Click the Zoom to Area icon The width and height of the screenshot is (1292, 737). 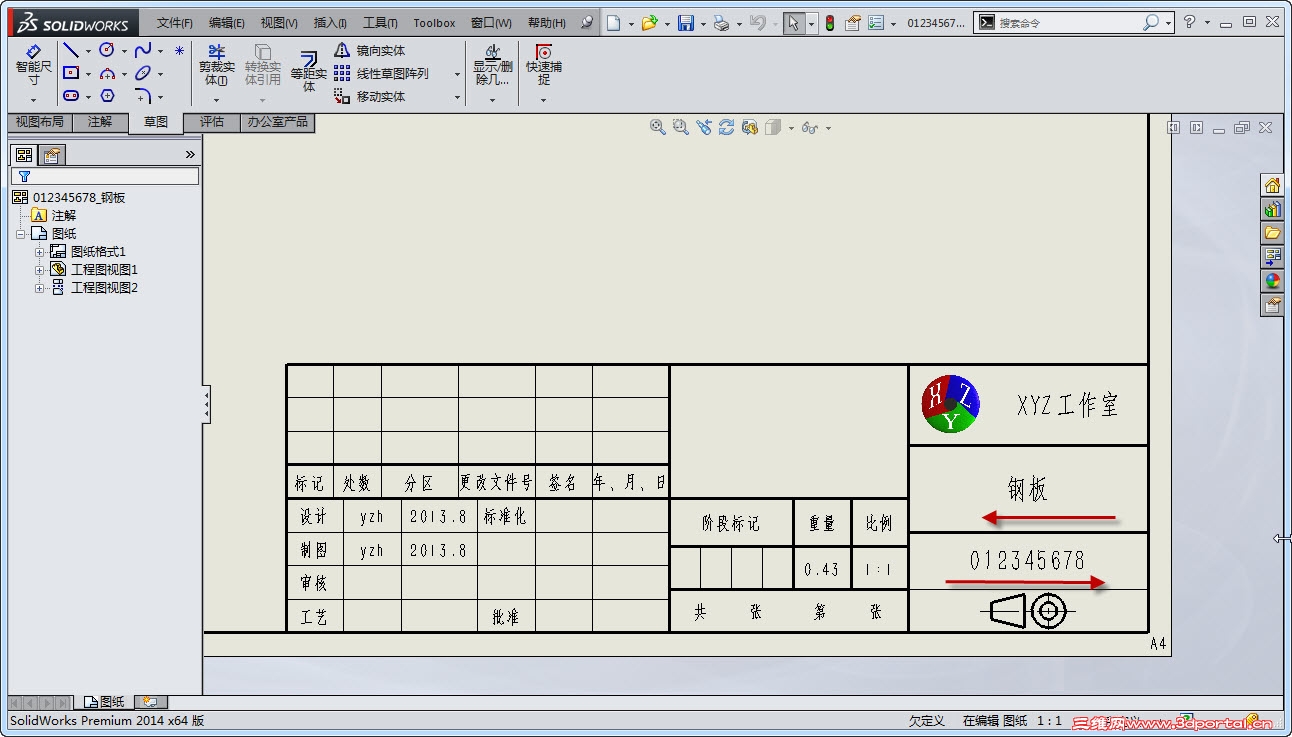(x=681, y=127)
